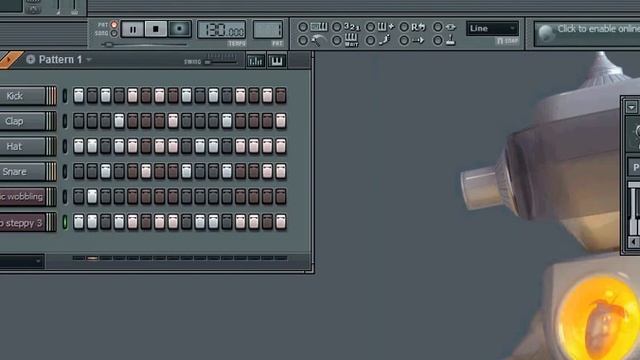Viewport: 640px width, 360px height.
Task: Toggle blend recording keyboard-plus option
Action: (380, 27)
